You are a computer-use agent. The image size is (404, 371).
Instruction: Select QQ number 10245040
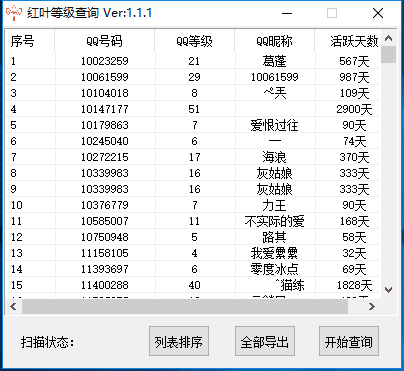105,141
